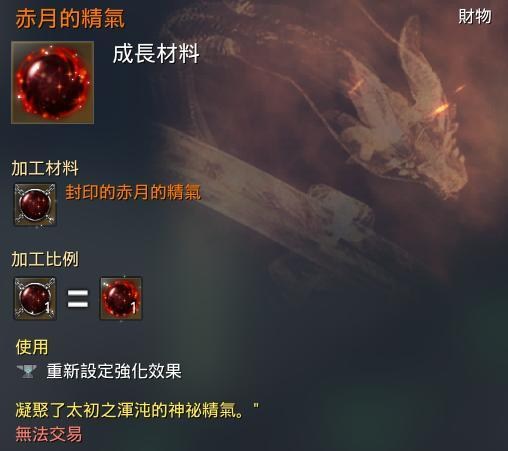The width and height of the screenshot is (508, 451).
Task: Click the 使用 section heading
Action: click(32, 347)
